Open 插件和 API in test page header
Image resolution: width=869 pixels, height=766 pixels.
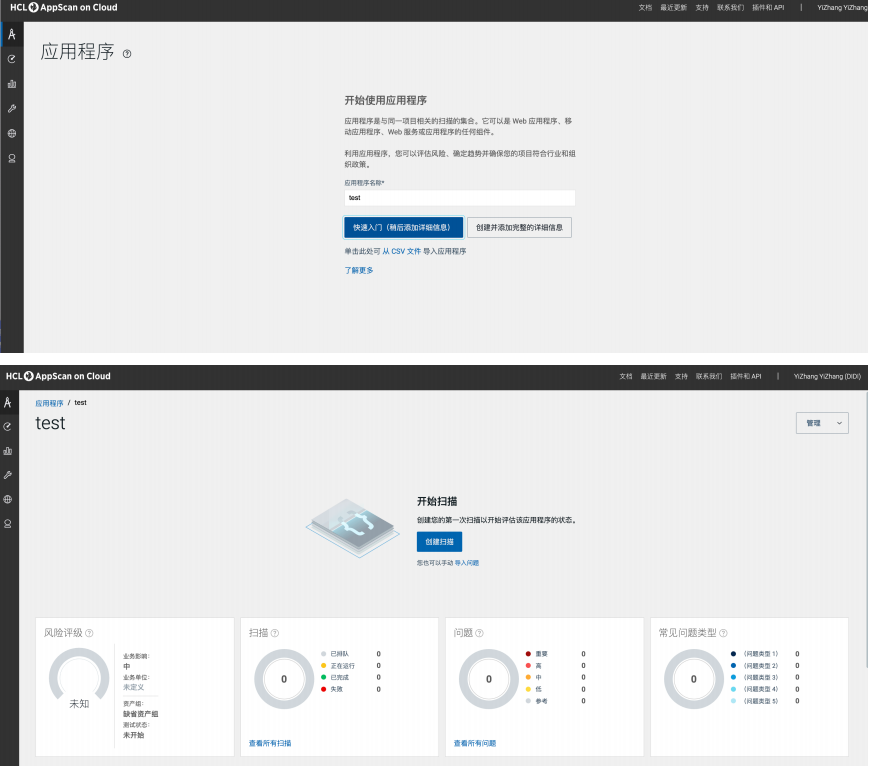point(745,376)
